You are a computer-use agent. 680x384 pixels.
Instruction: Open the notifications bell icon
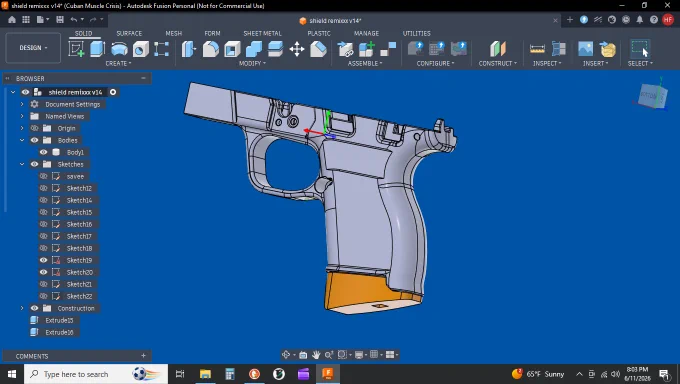(640, 20)
